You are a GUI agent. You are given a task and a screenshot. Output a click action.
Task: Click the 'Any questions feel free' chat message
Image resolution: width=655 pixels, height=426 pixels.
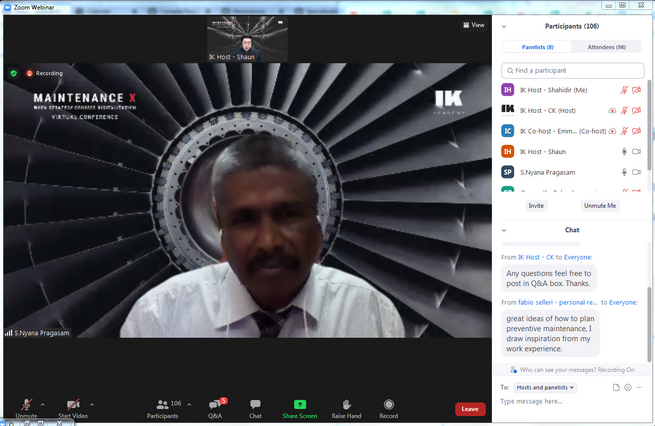pos(549,278)
